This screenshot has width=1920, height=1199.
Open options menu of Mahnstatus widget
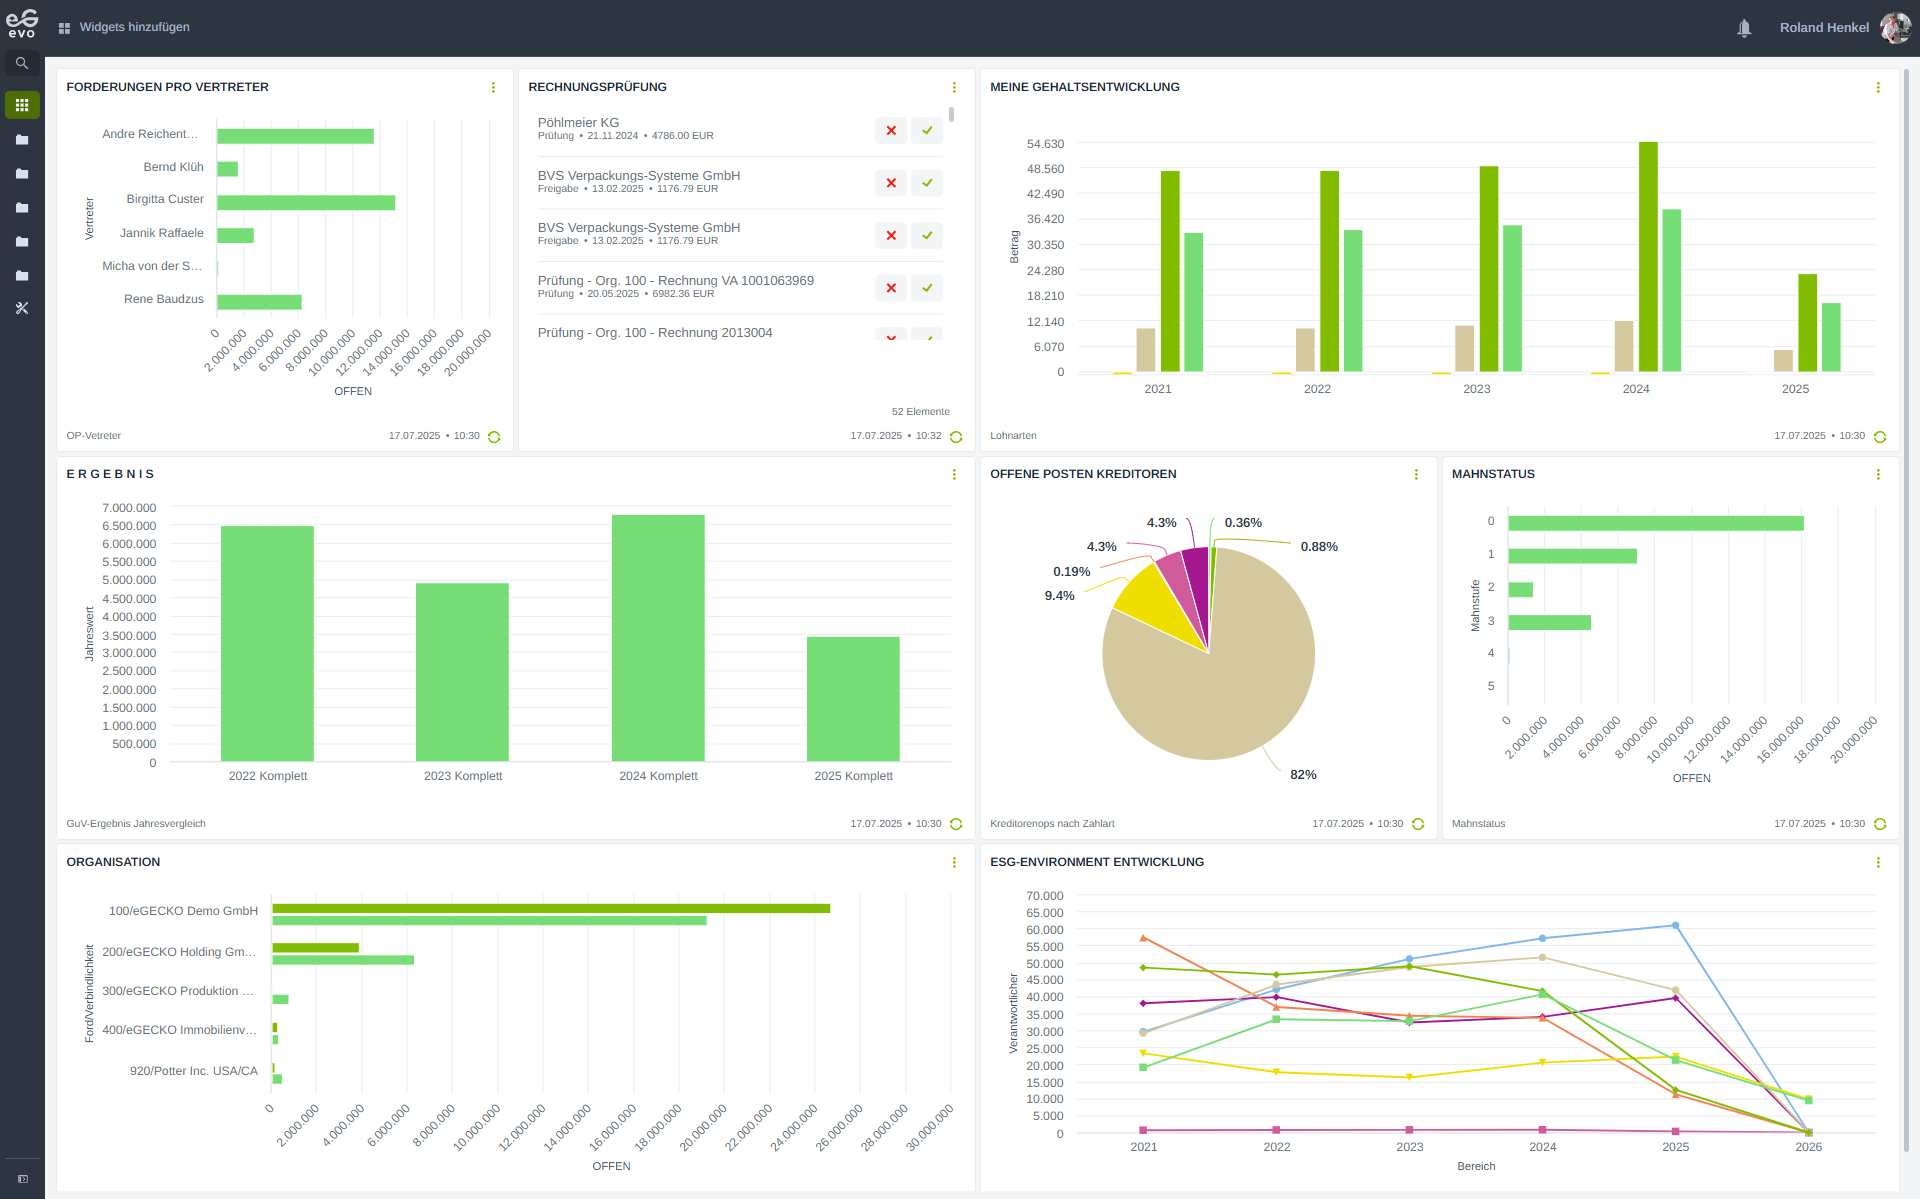click(1878, 475)
